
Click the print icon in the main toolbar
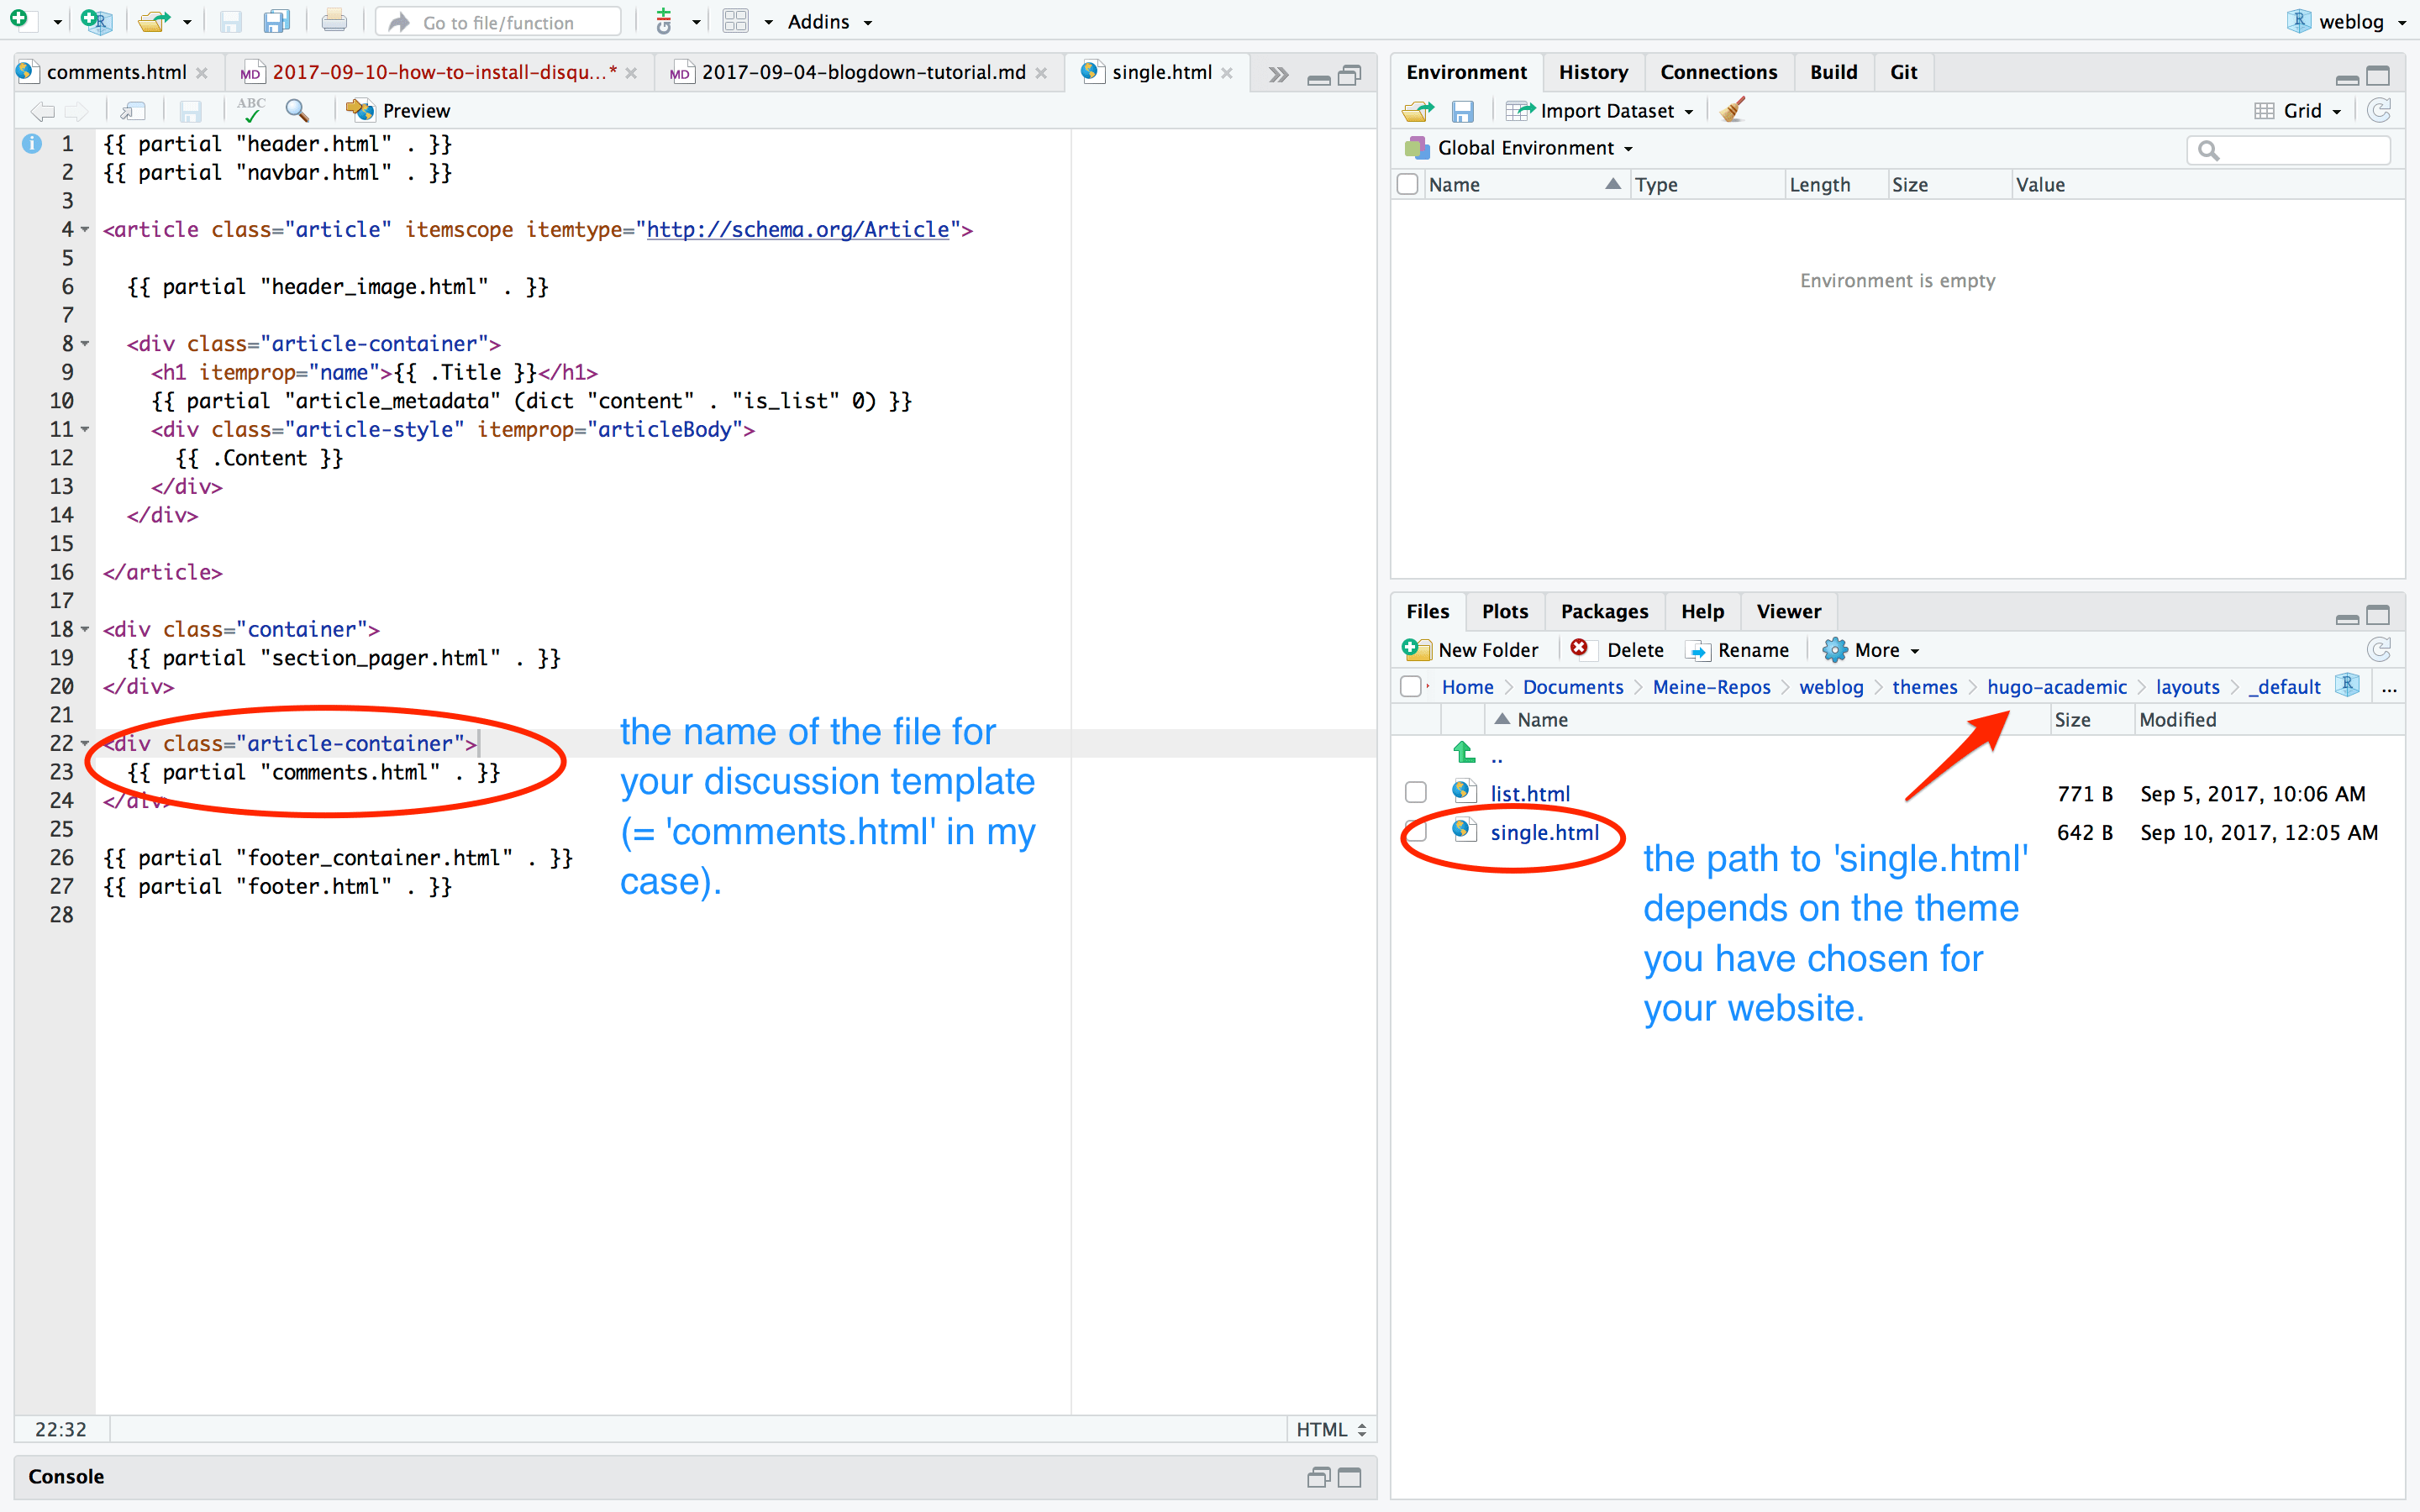pos(334,21)
